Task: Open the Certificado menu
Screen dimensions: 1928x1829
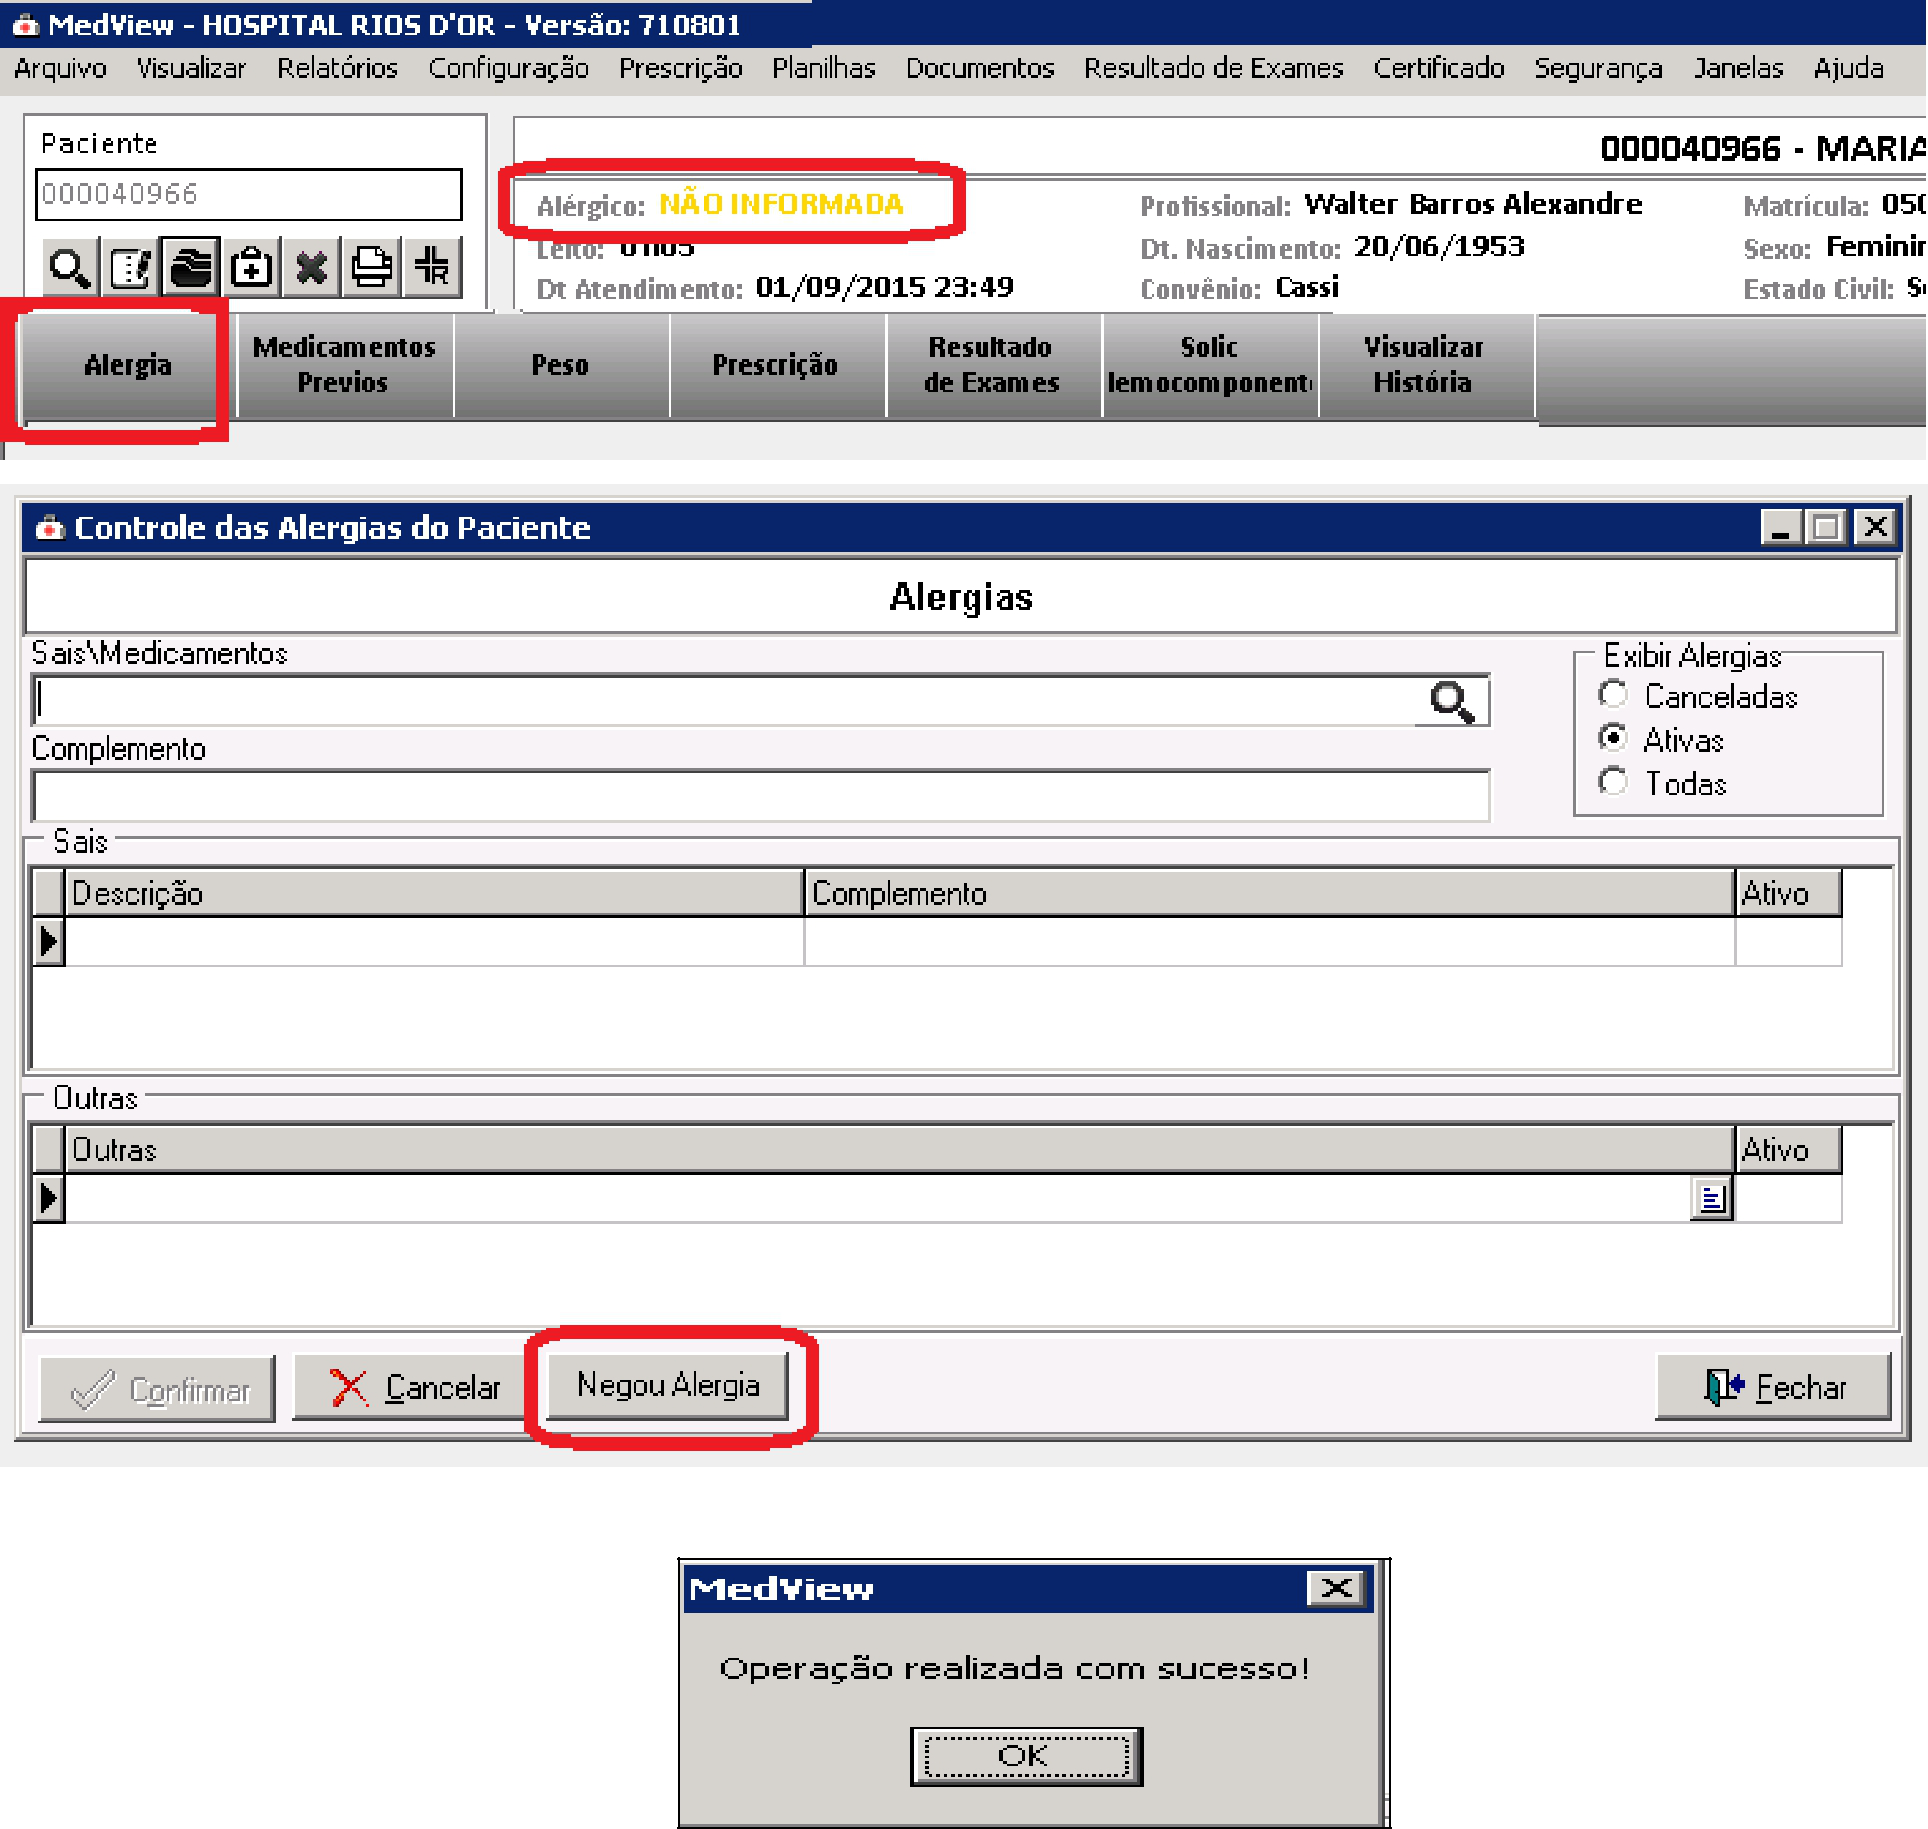Action: click(x=1439, y=68)
